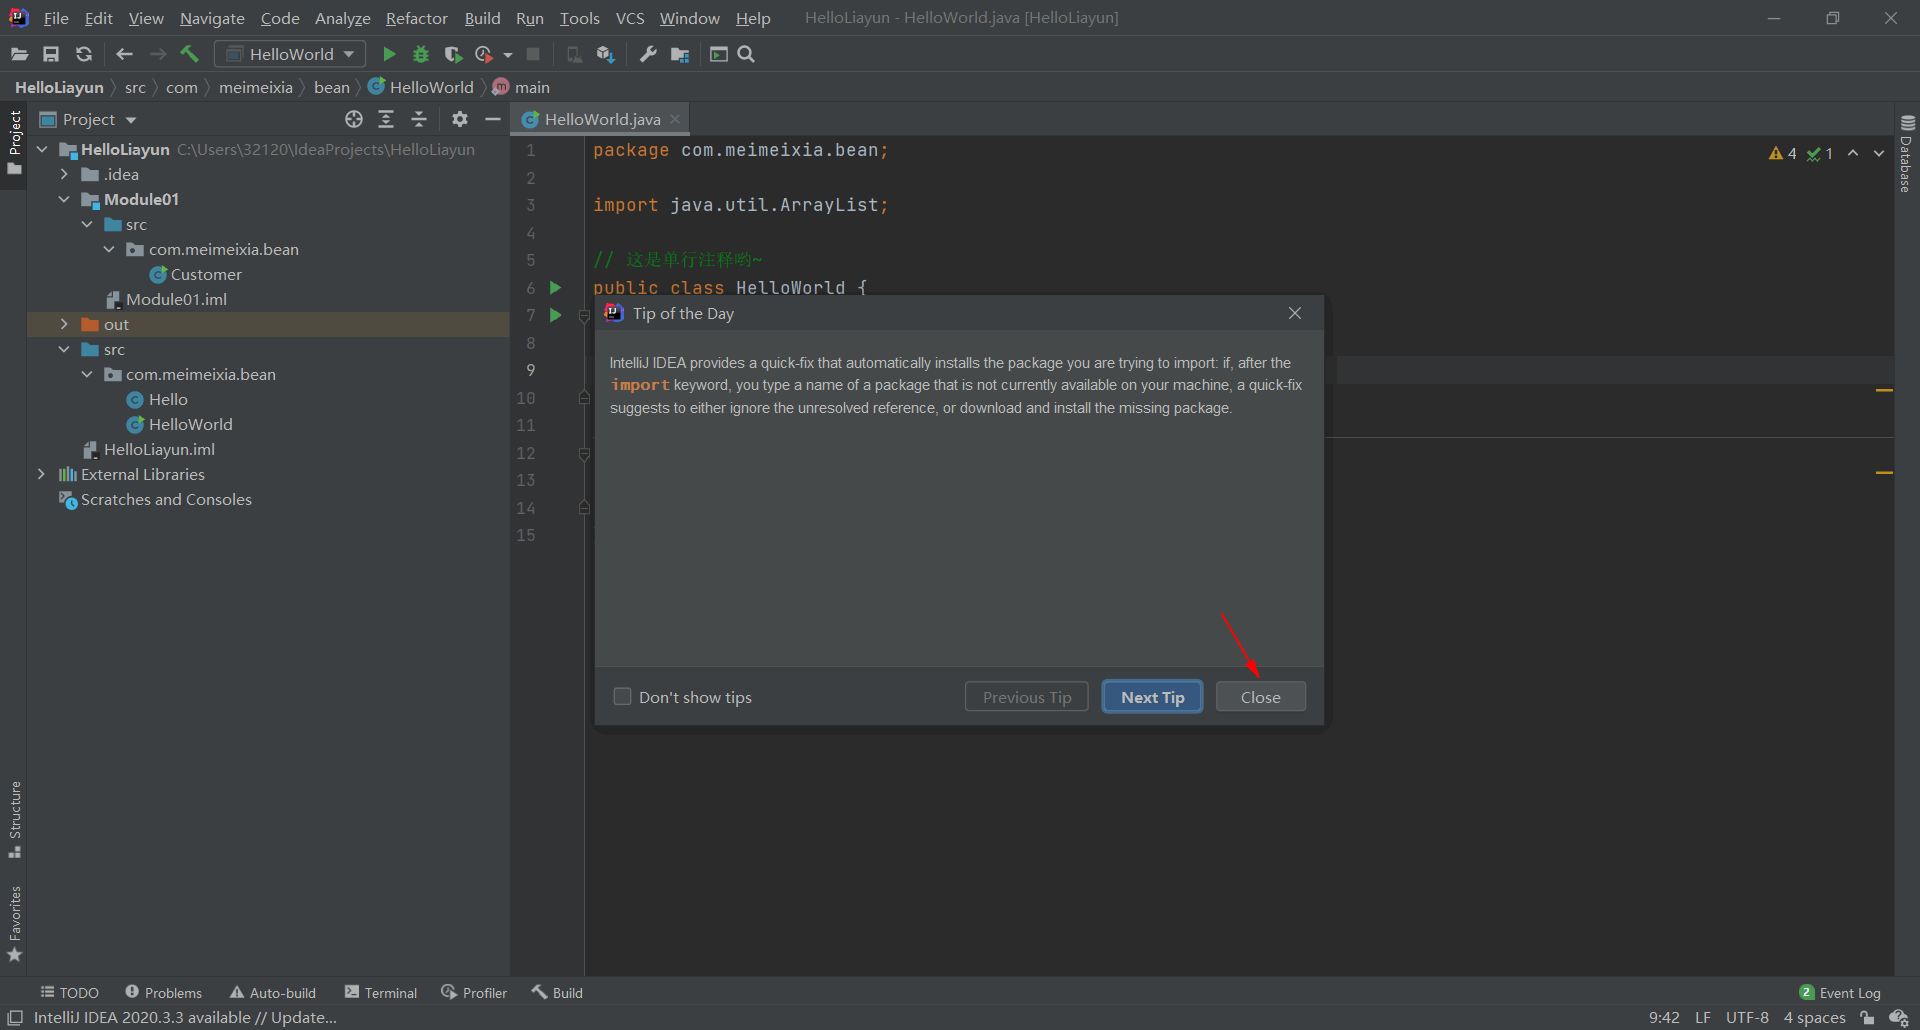
Task: Toggle read-only lock icon in status bar
Action: (x=1866, y=1017)
